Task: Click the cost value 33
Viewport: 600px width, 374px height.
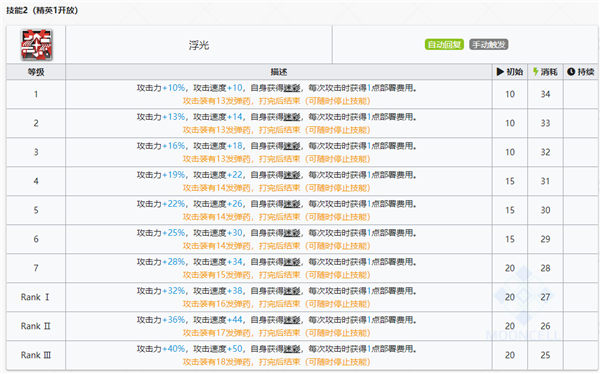Action: (545, 123)
